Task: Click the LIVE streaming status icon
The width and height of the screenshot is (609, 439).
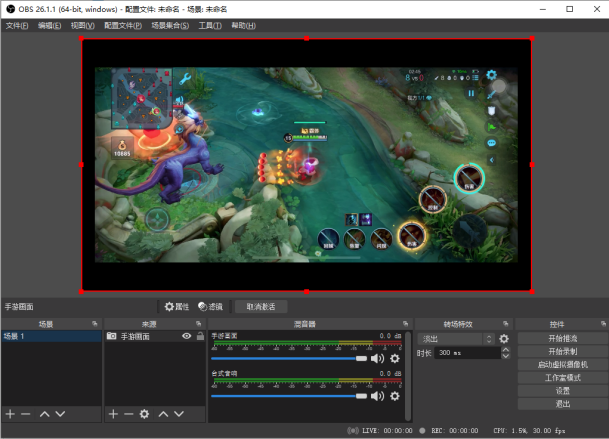Action: tap(353, 430)
